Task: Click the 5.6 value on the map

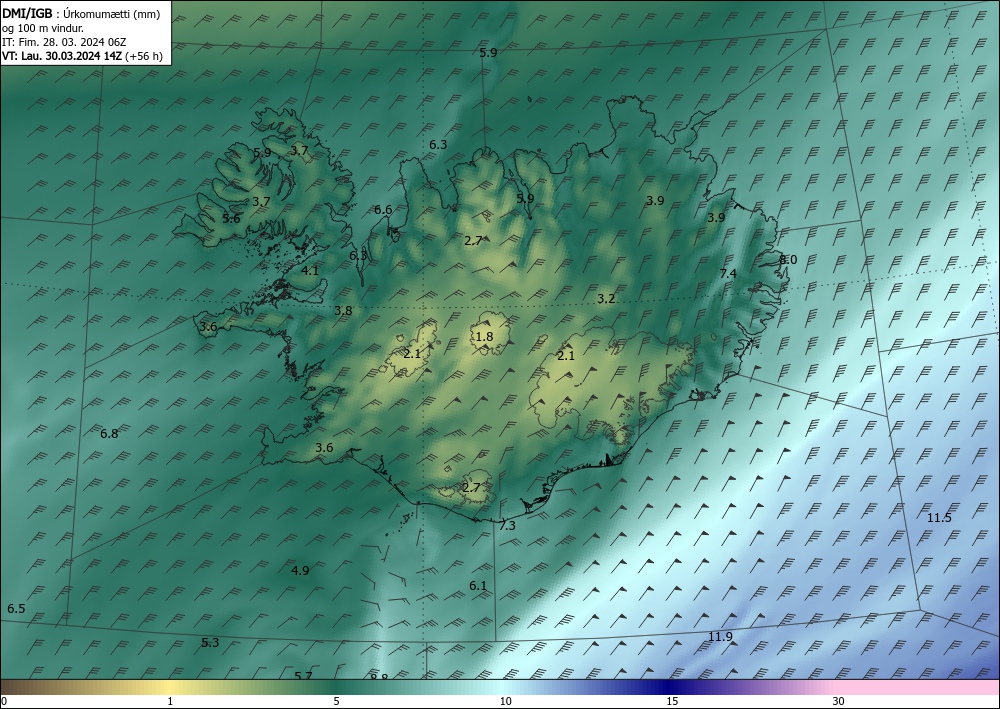Action: pos(231,218)
